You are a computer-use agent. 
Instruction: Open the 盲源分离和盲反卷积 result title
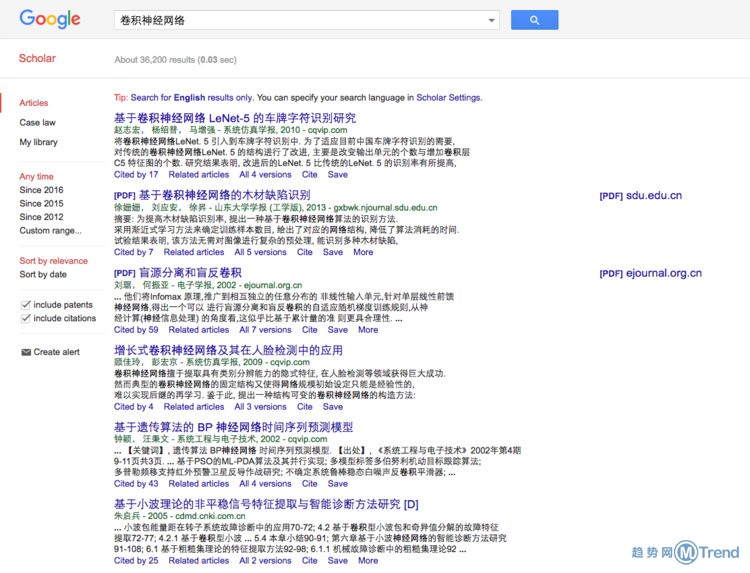point(190,273)
